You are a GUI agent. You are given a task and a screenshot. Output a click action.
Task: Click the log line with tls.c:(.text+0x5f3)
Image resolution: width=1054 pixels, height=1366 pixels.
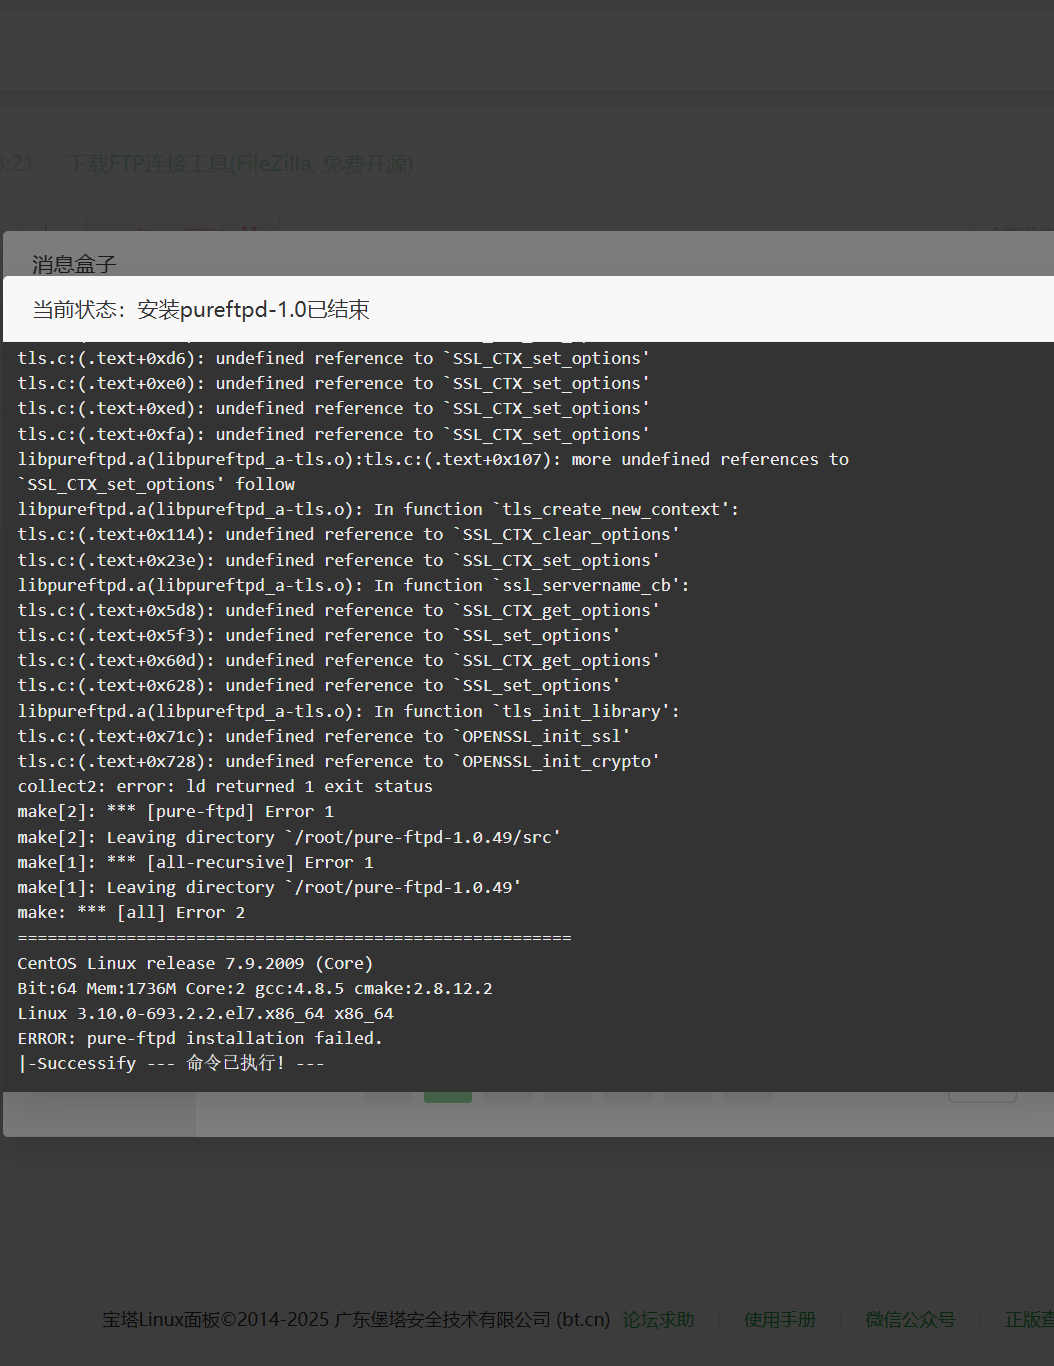[x=318, y=635]
